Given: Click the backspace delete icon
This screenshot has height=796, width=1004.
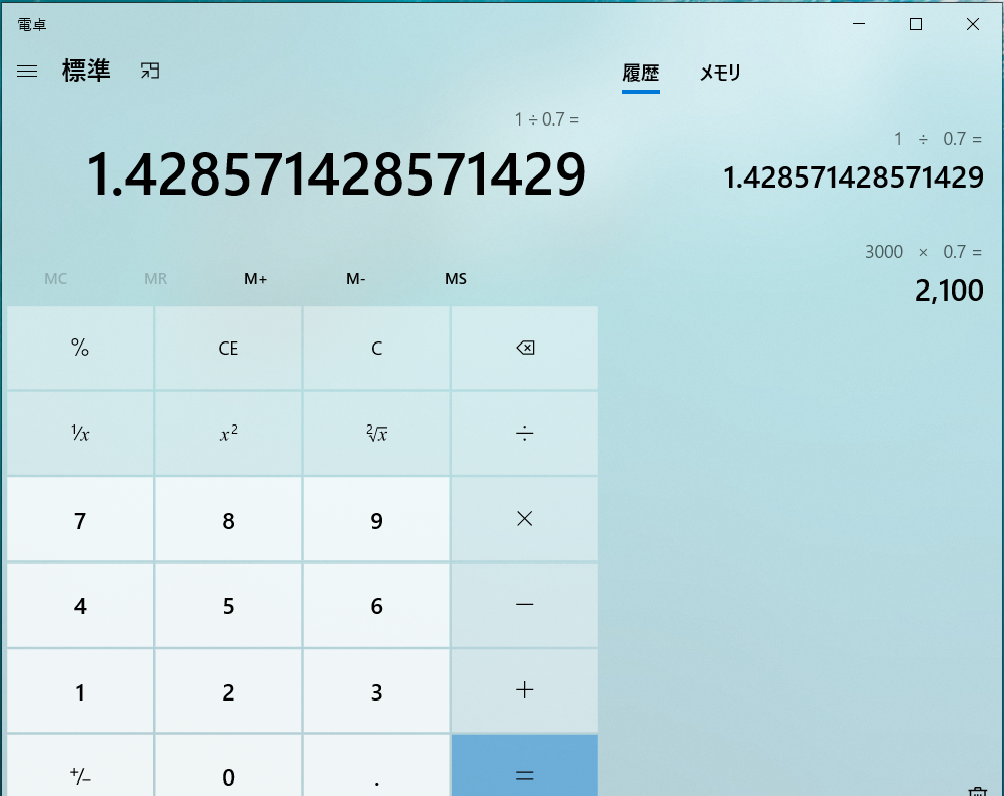Looking at the screenshot, I should click(x=525, y=348).
